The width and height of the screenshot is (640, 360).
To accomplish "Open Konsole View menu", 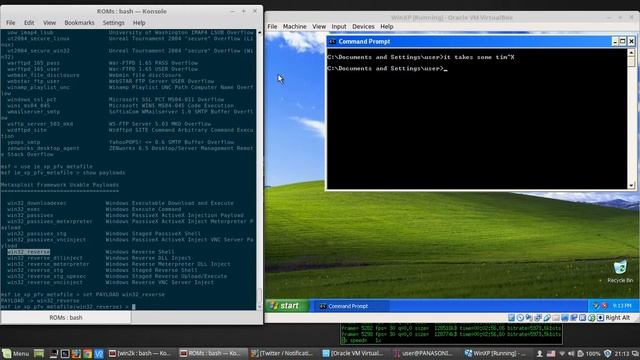I will [49, 22].
